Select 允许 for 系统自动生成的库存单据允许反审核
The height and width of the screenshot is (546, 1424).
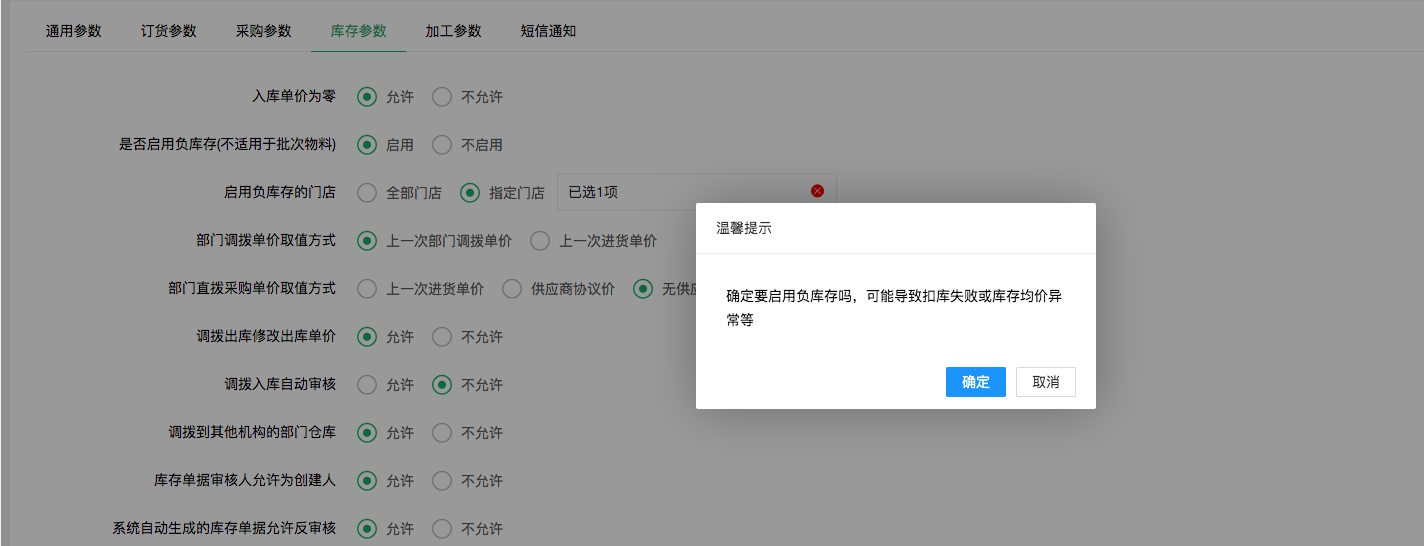coord(367,529)
